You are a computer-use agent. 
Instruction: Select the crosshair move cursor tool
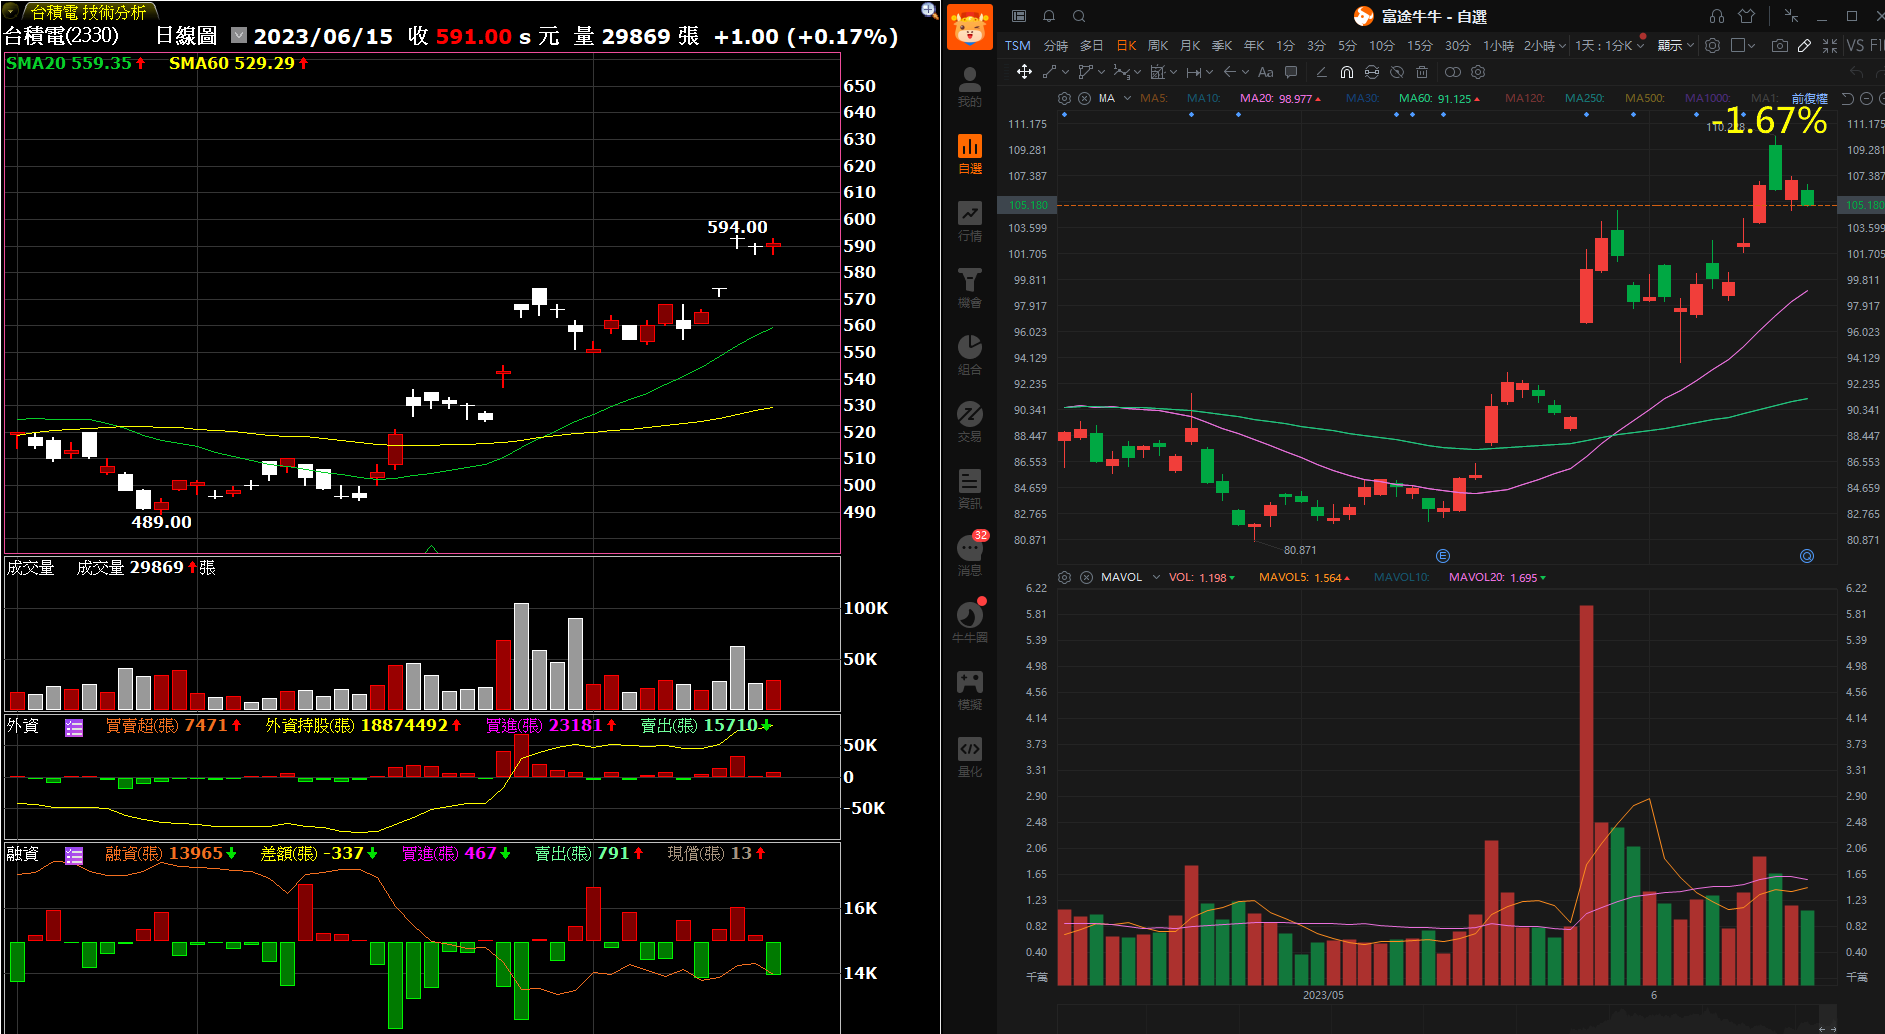(x=1024, y=72)
